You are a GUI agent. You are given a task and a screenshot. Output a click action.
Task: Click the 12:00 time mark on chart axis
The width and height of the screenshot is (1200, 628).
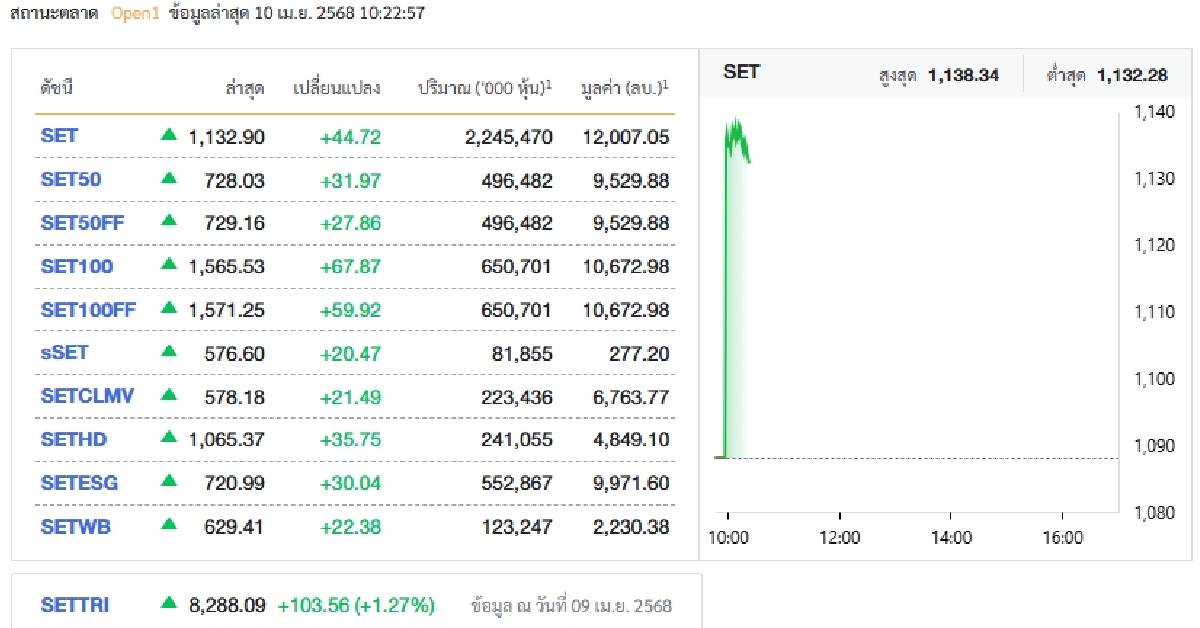(839, 538)
